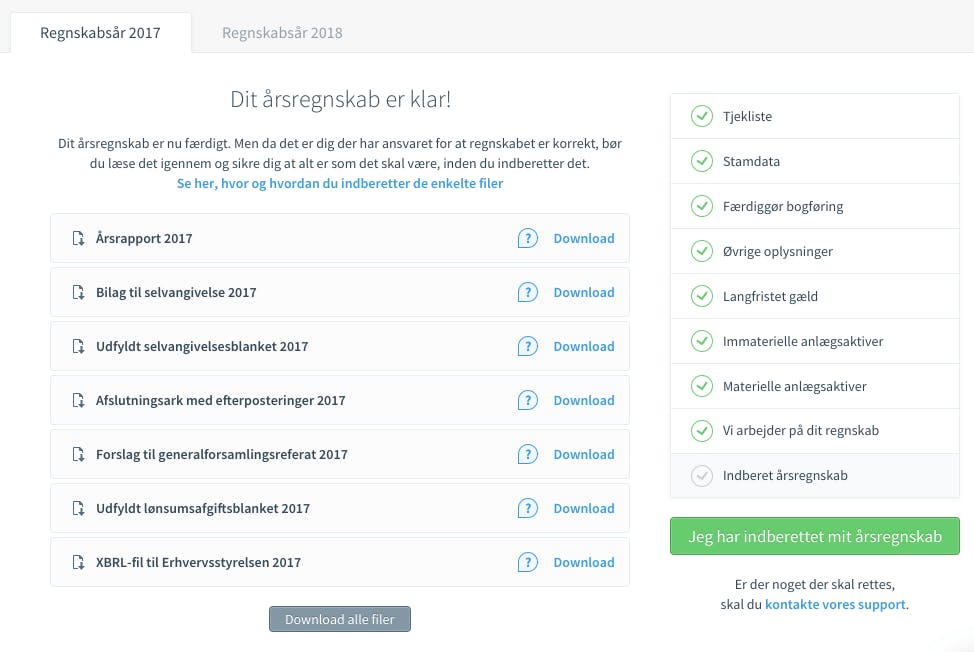
Task: Click green checkmark next to Tjekliste
Action: (x=702, y=116)
